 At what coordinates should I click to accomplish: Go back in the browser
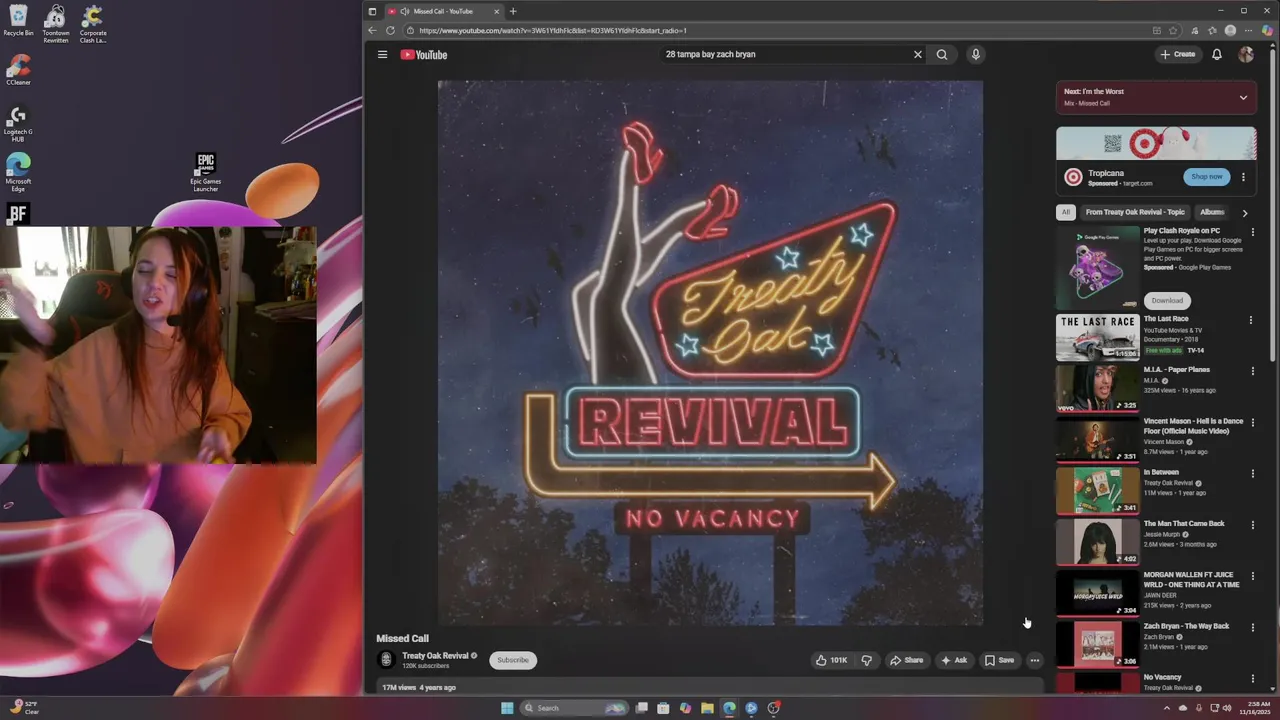click(x=372, y=30)
